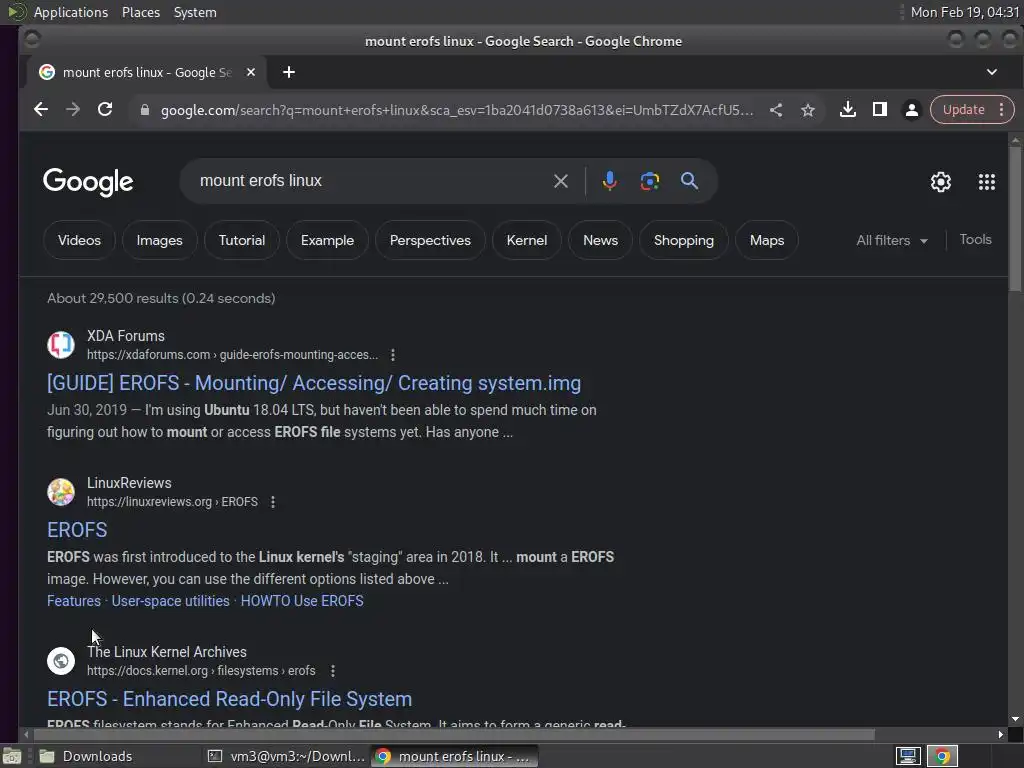
Task: Open options for XDA Forums result
Action: tap(392, 355)
